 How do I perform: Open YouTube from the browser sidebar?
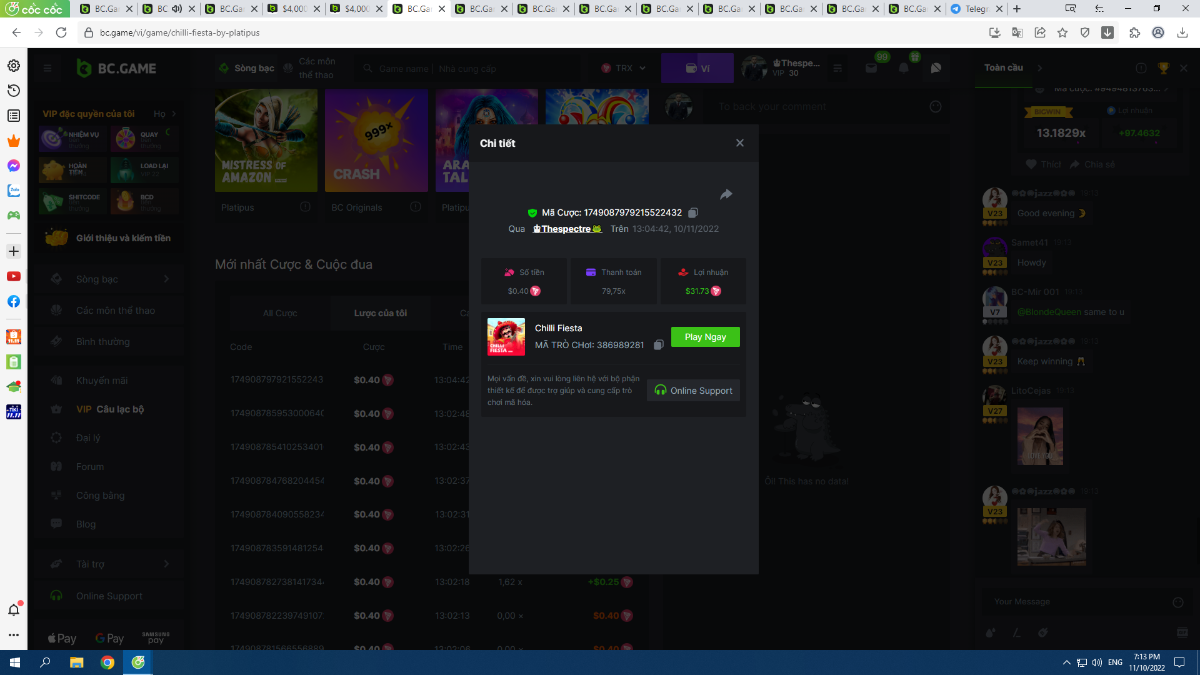(14, 276)
